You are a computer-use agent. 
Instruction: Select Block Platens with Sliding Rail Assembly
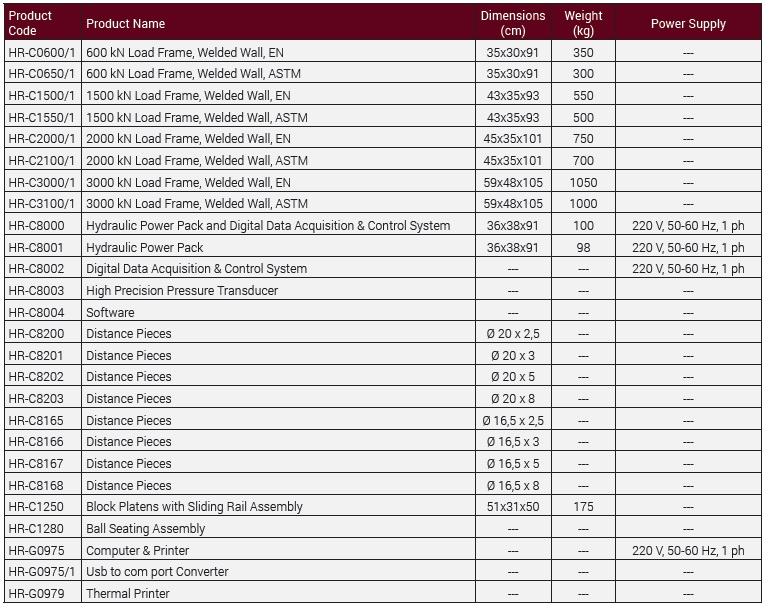[x=194, y=507]
